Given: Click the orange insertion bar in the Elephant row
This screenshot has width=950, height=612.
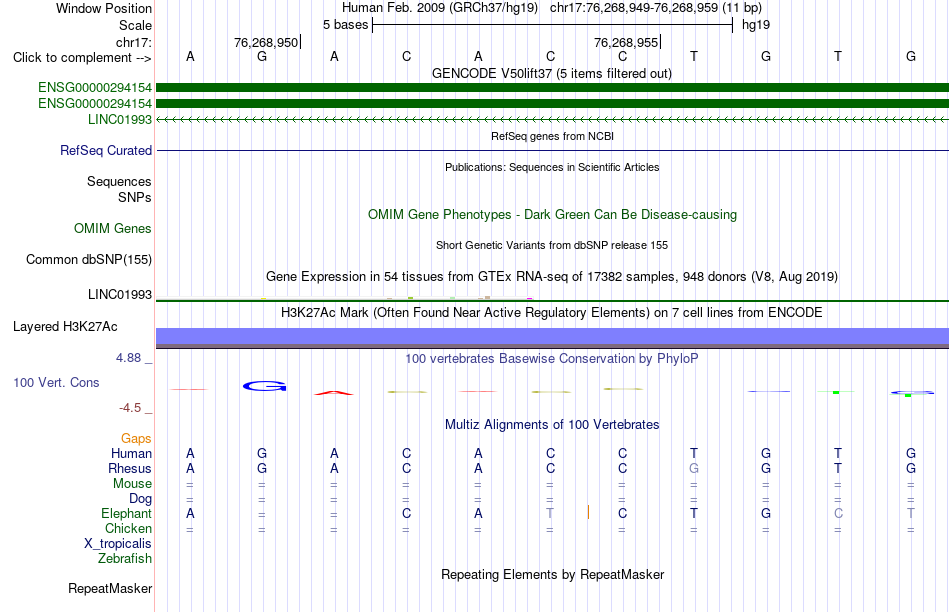Looking at the screenshot, I should point(588,513).
